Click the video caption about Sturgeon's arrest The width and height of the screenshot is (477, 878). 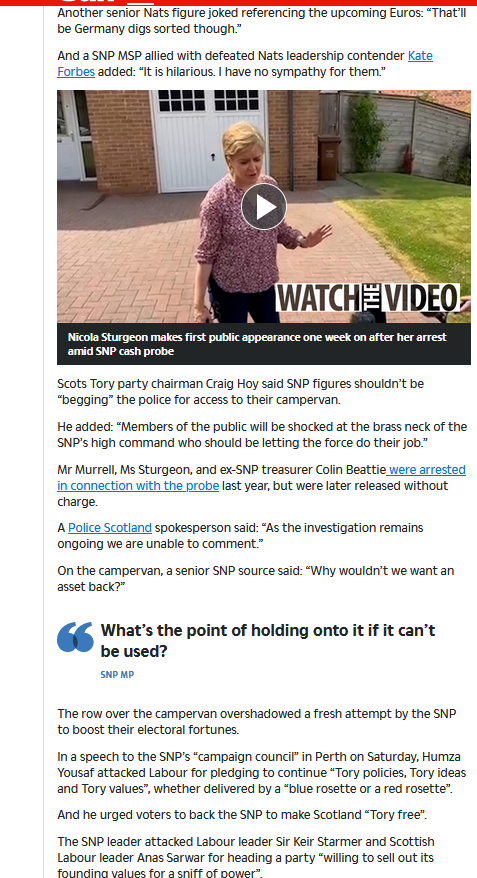pyautogui.click(x=257, y=344)
